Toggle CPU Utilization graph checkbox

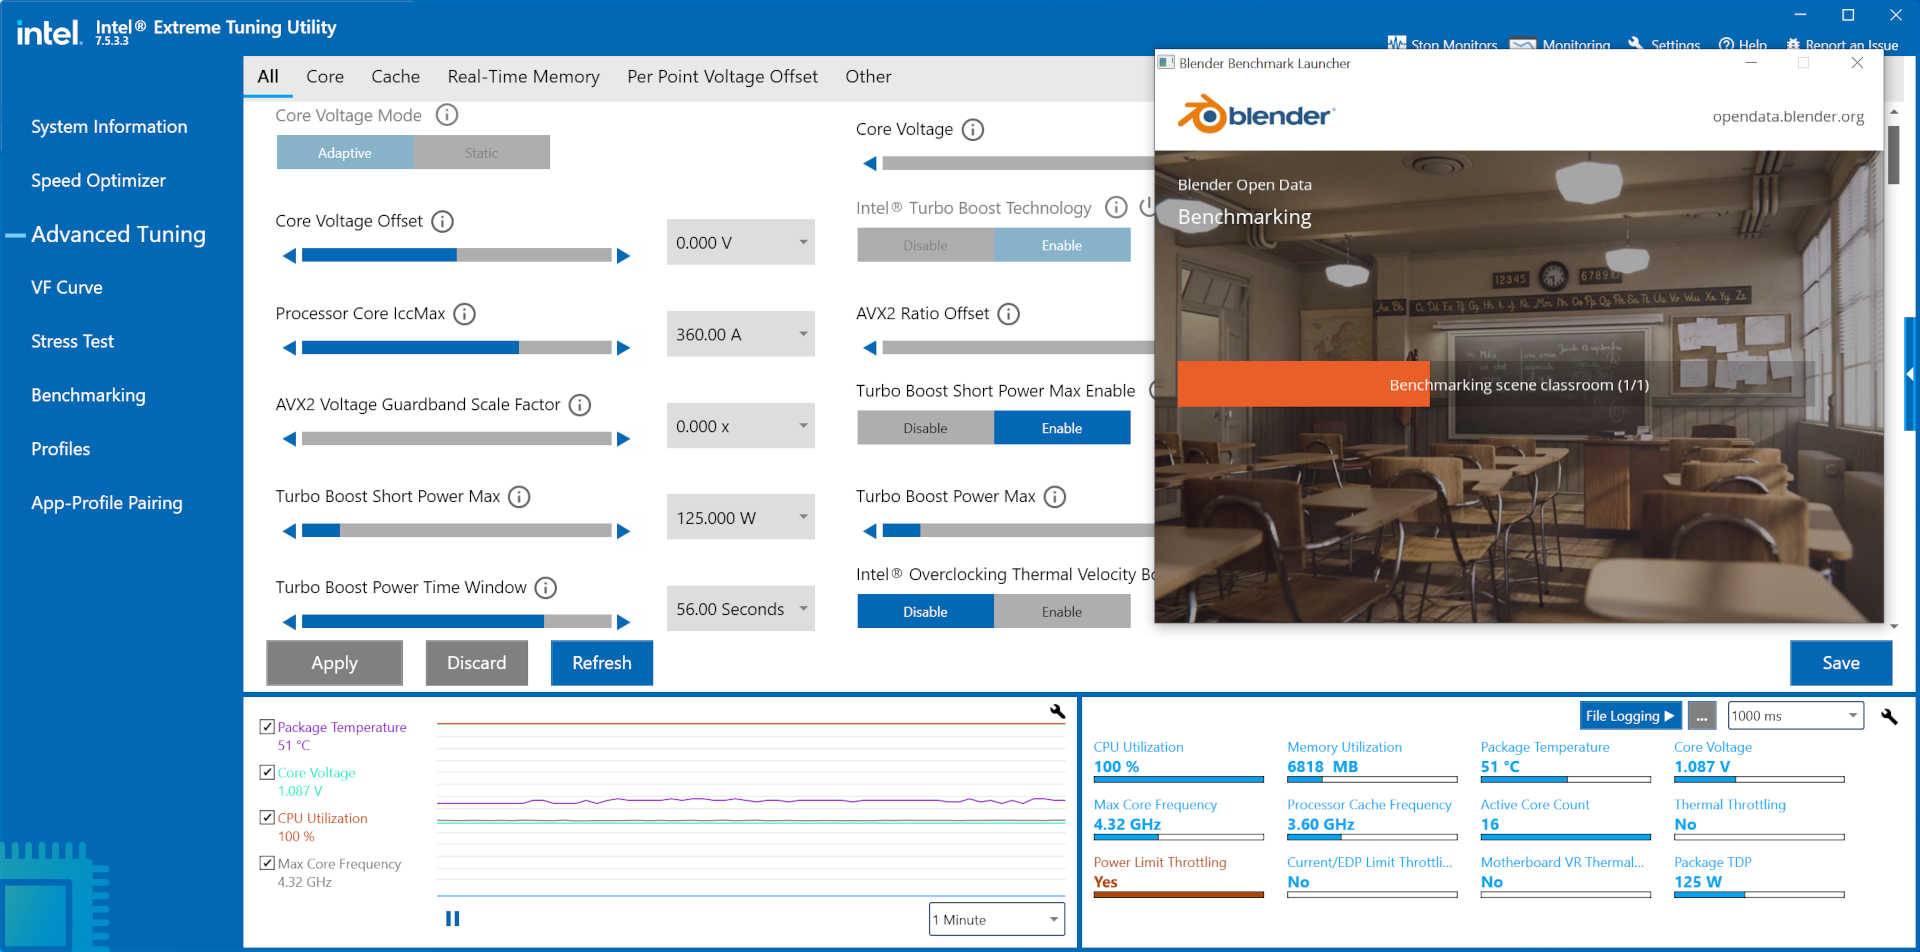267,817
